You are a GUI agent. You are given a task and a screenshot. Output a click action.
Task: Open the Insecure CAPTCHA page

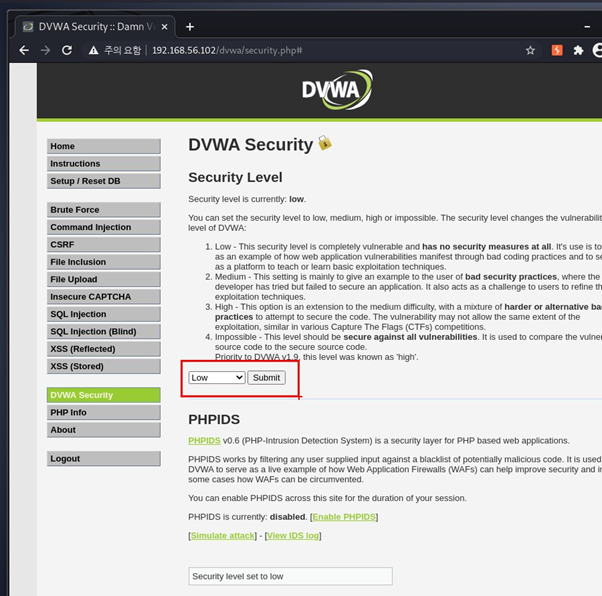point(104,297)
